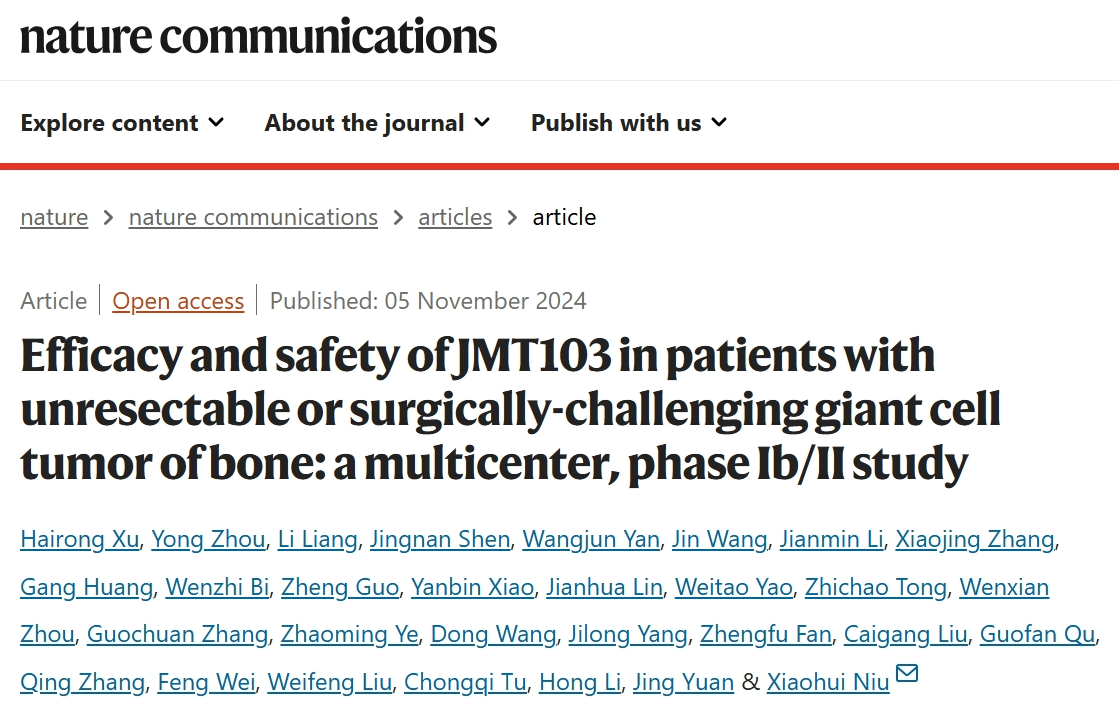Click the envelope icon beside Xiaohui Niu
Screen dimensions: 1119x704
(x=907, y=673)
